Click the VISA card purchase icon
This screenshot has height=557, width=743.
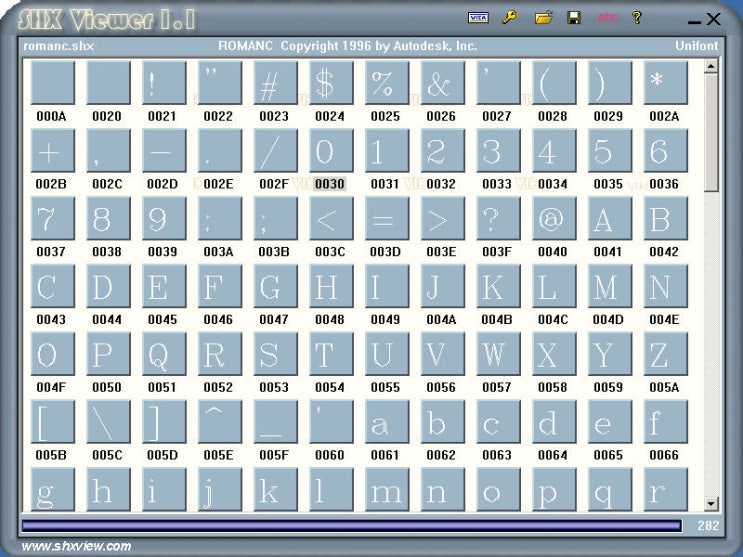pyautogui.click(x=479, y=18)
